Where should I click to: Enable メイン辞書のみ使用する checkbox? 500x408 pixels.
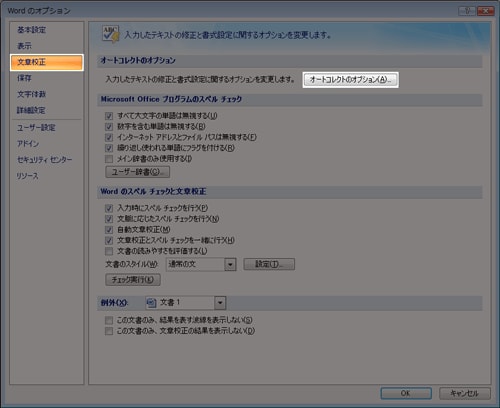click(x=109, y=159)
